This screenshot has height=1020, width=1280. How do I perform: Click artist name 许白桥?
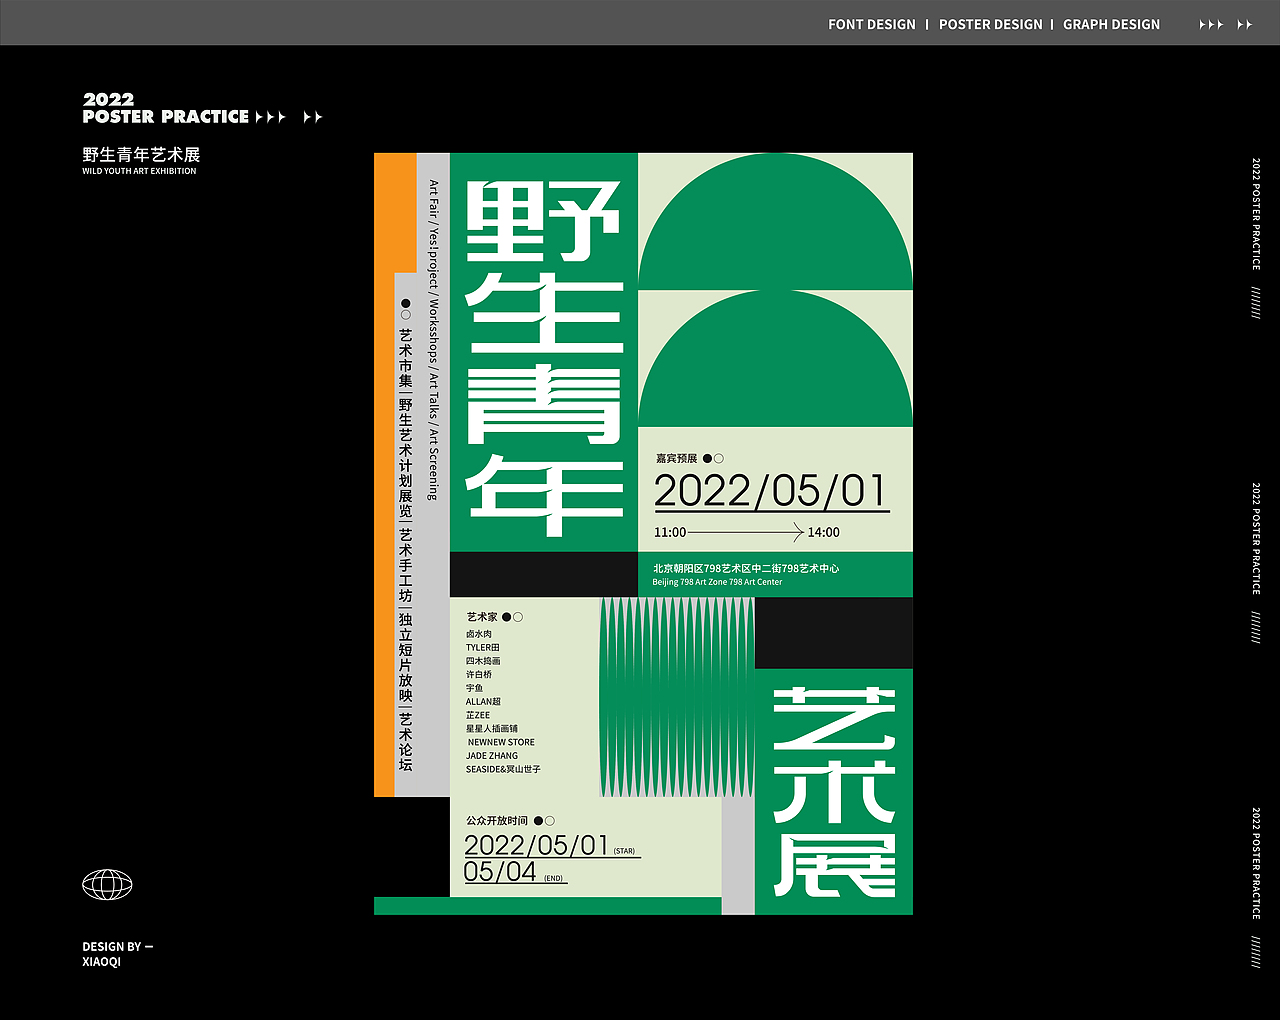pos(479,675)
